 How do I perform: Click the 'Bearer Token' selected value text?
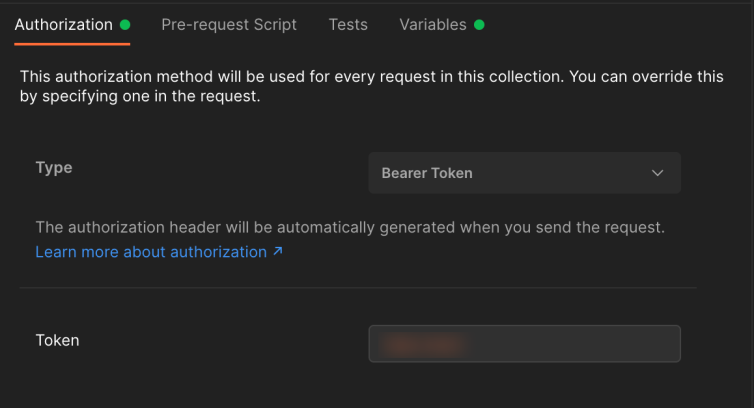point(427,173)
